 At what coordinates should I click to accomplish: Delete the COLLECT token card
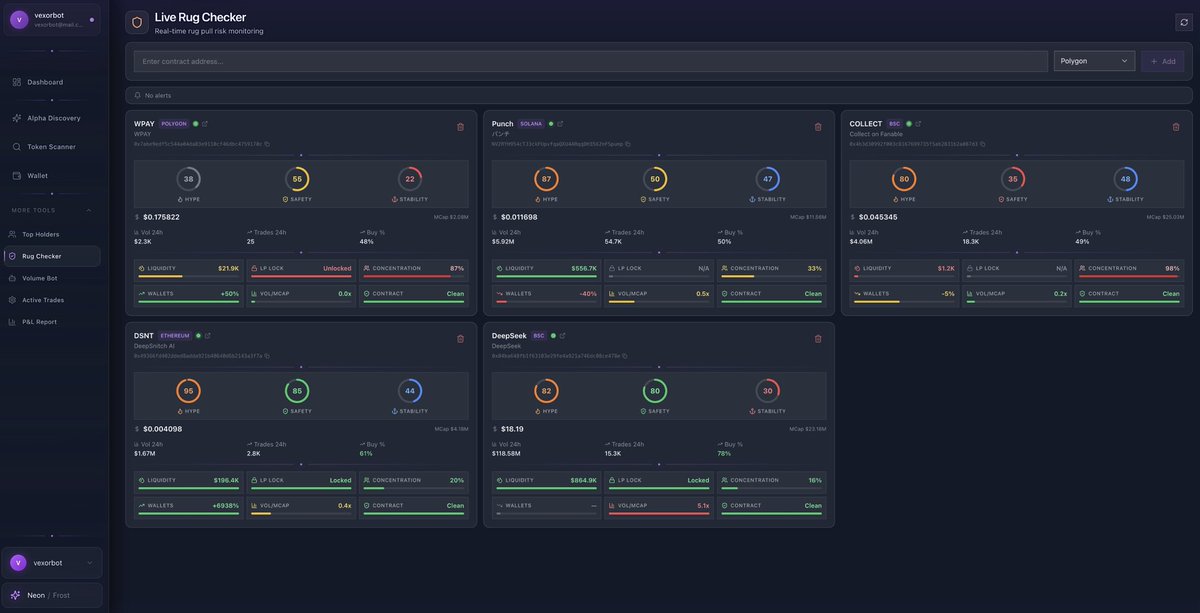[1176, 127]
